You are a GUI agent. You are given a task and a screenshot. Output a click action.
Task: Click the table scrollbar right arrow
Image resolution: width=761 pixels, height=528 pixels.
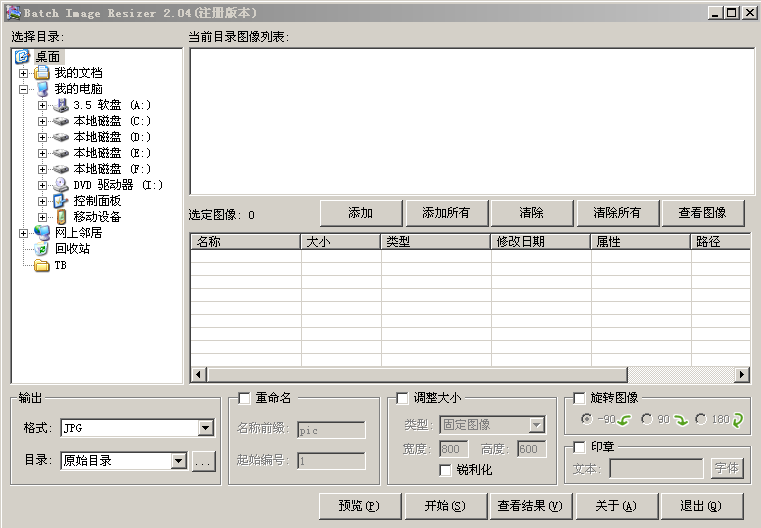coord(741,375)
